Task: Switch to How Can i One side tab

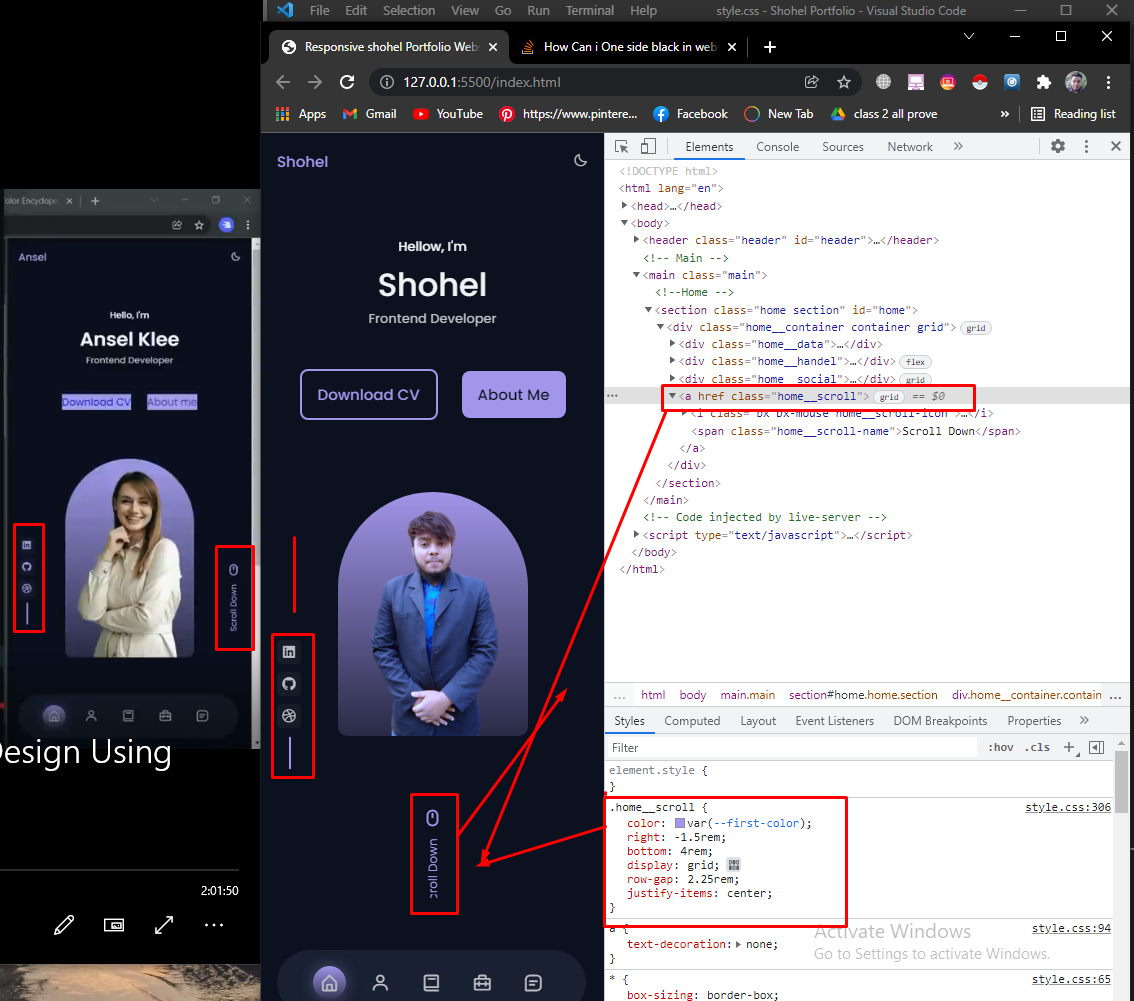Action: click(629, 47)
